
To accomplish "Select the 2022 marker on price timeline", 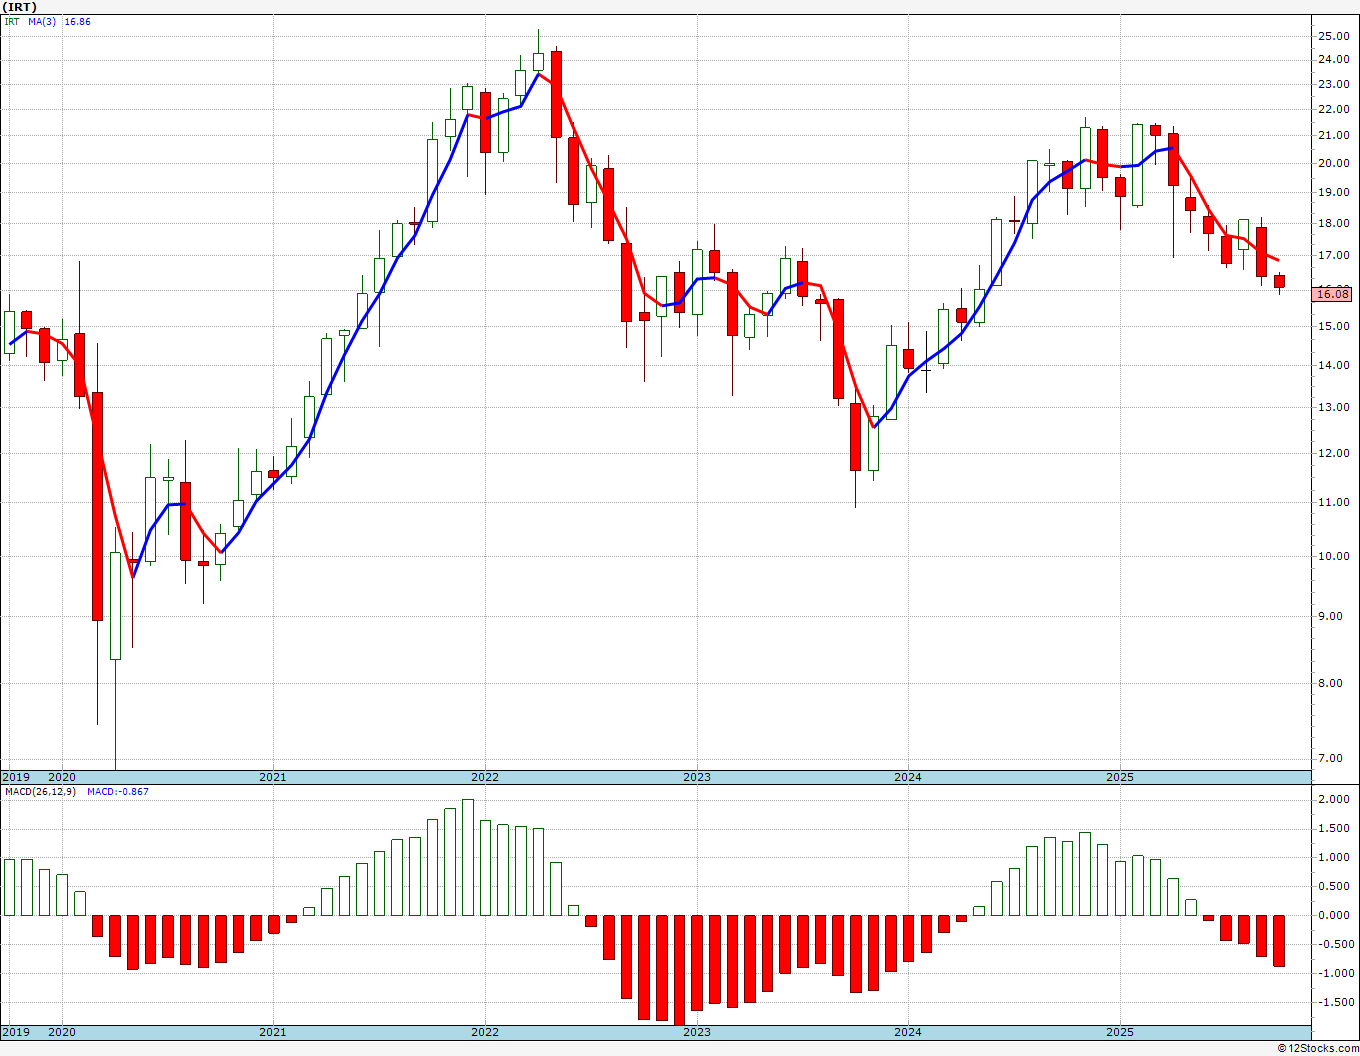I will pos(484,777).
